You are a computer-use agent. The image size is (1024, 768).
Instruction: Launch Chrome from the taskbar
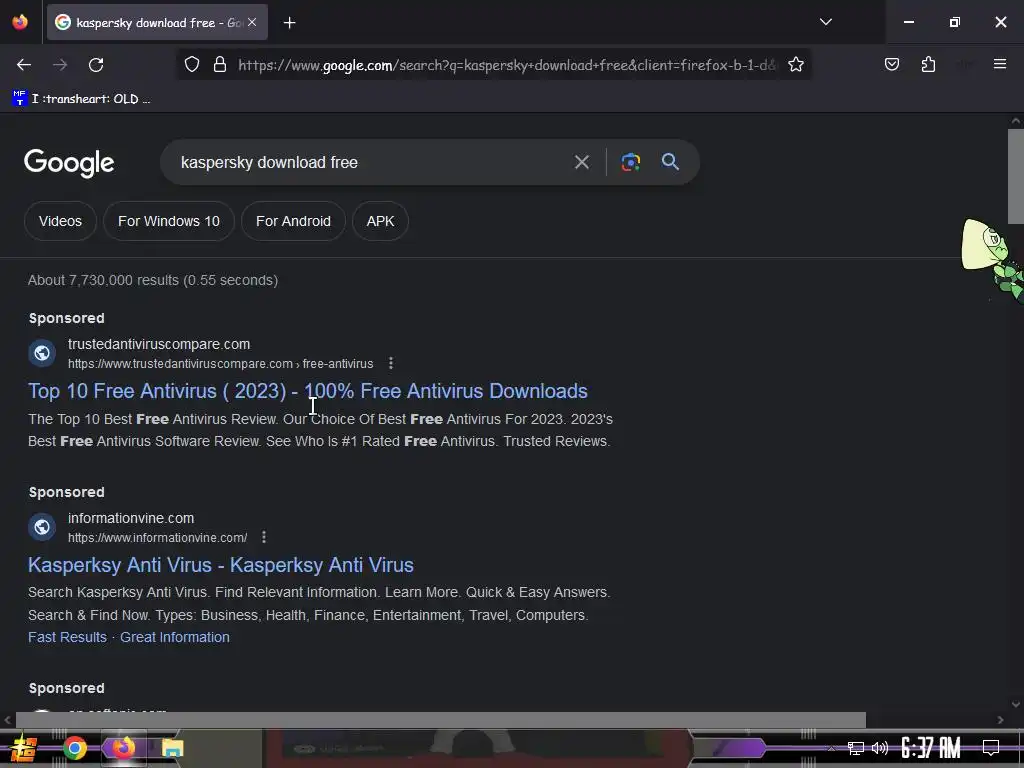(74, 748)
